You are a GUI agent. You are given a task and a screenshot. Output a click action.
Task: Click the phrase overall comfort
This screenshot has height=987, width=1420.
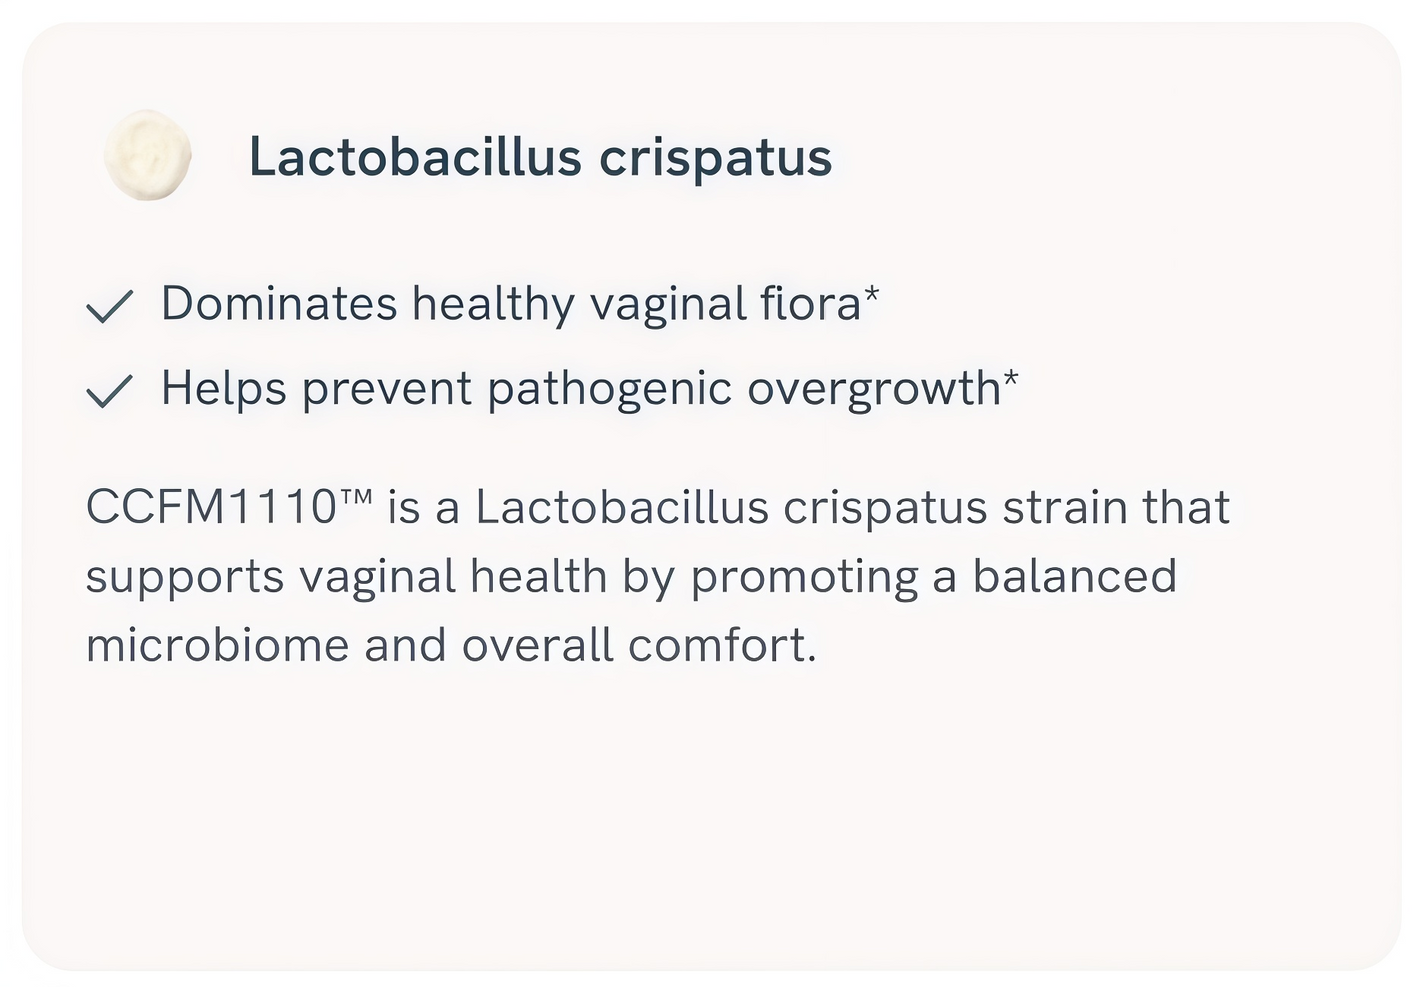pyautogui.click(x=639, y=645)
